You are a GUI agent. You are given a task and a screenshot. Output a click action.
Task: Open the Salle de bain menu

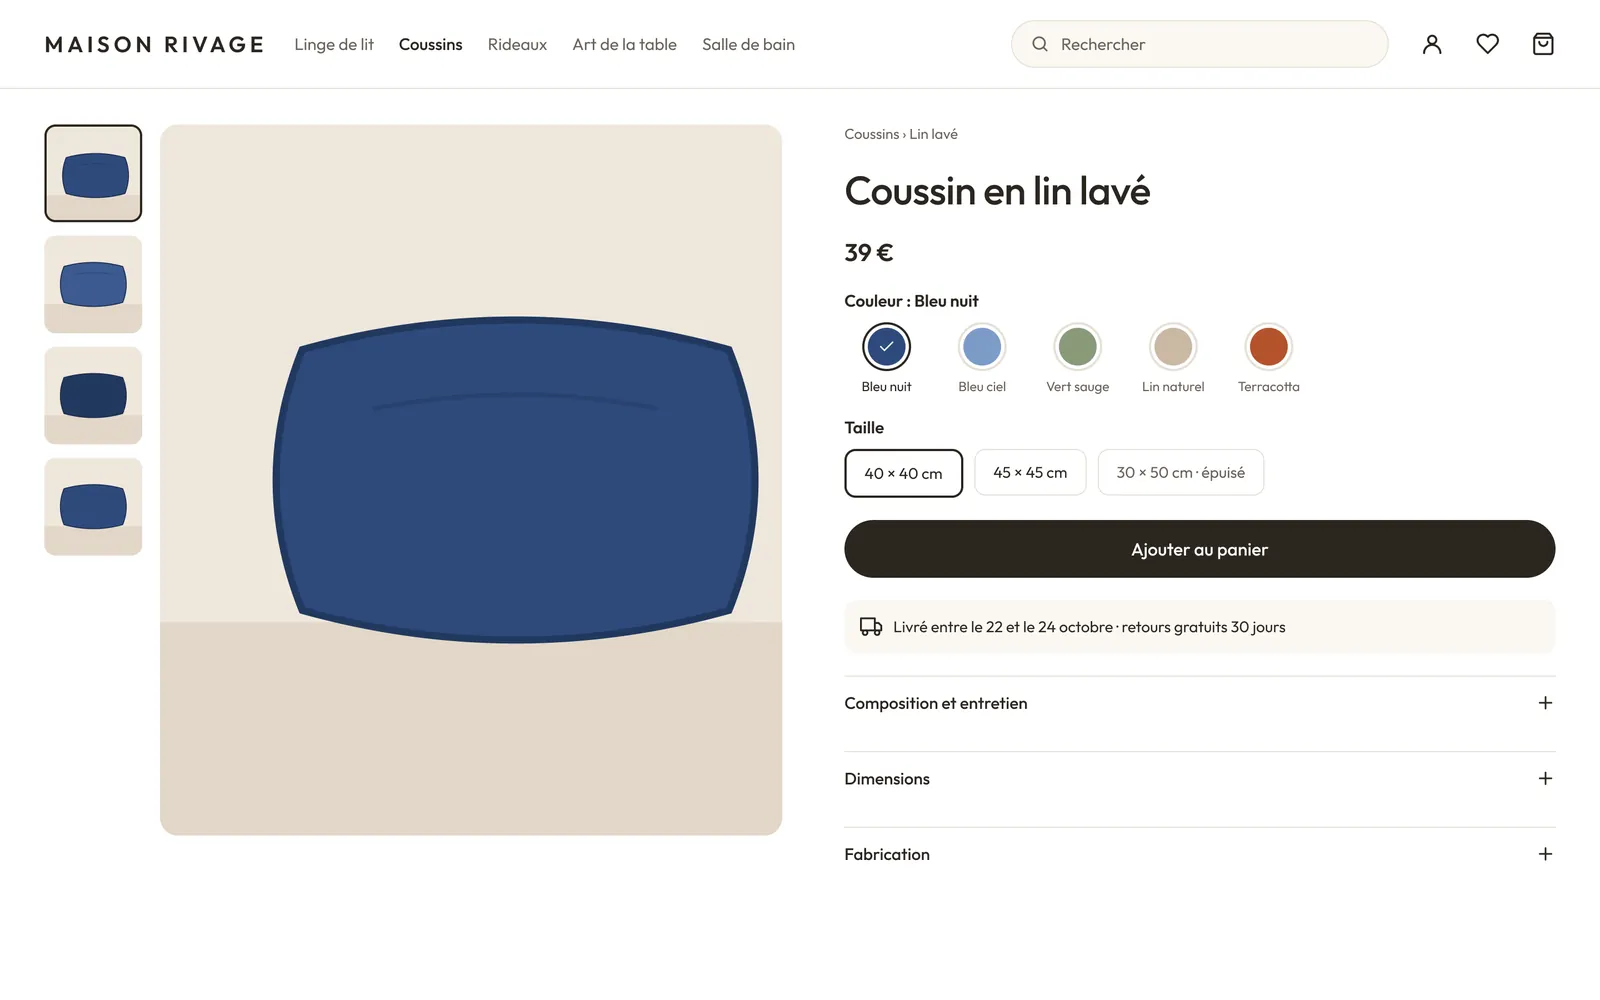(x=748, y=44)
